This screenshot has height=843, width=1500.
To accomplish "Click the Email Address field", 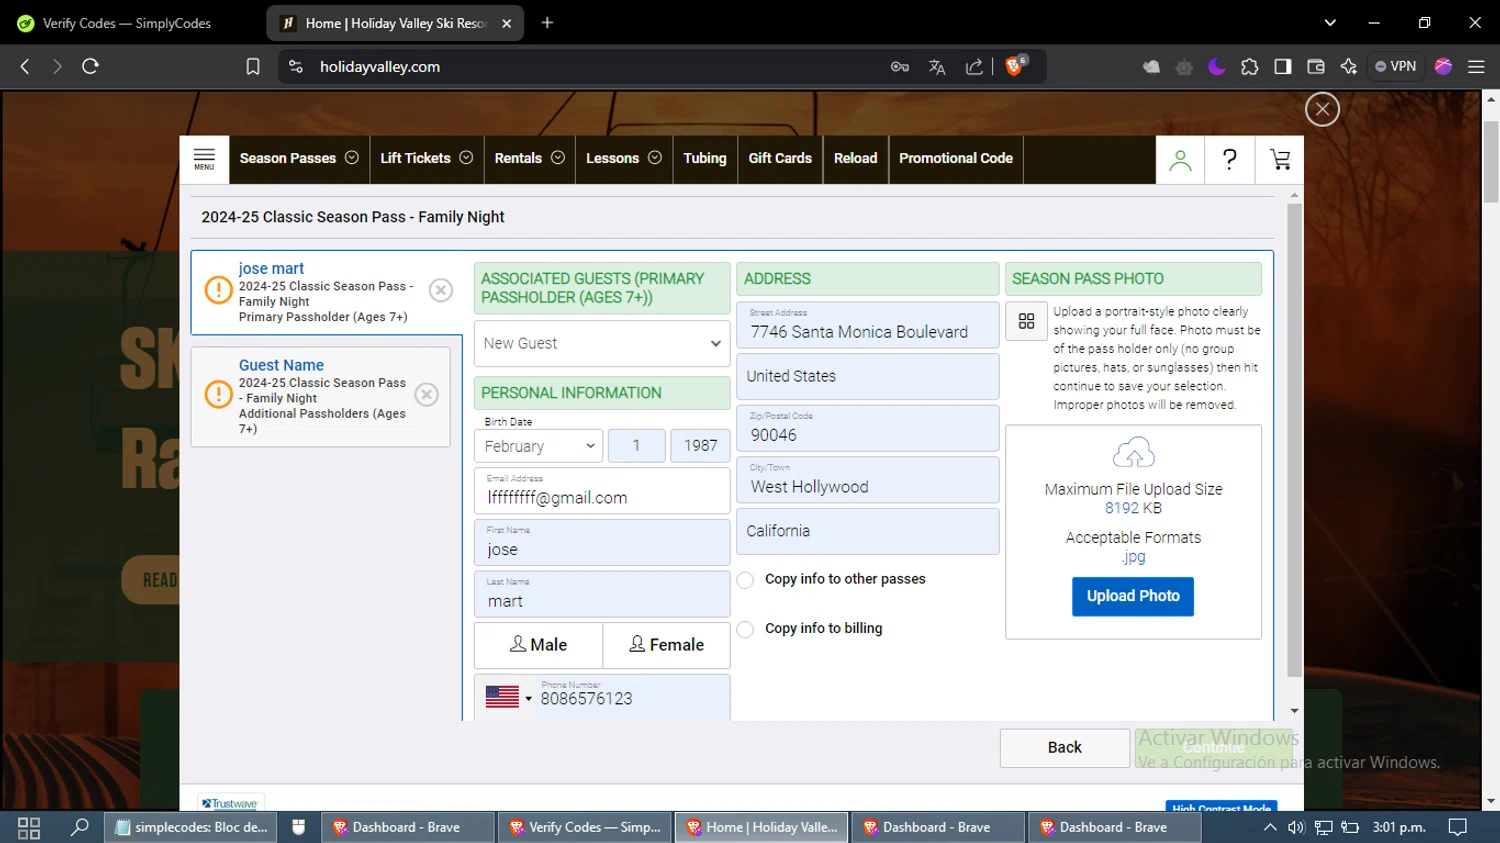I will tap(602, 491).
